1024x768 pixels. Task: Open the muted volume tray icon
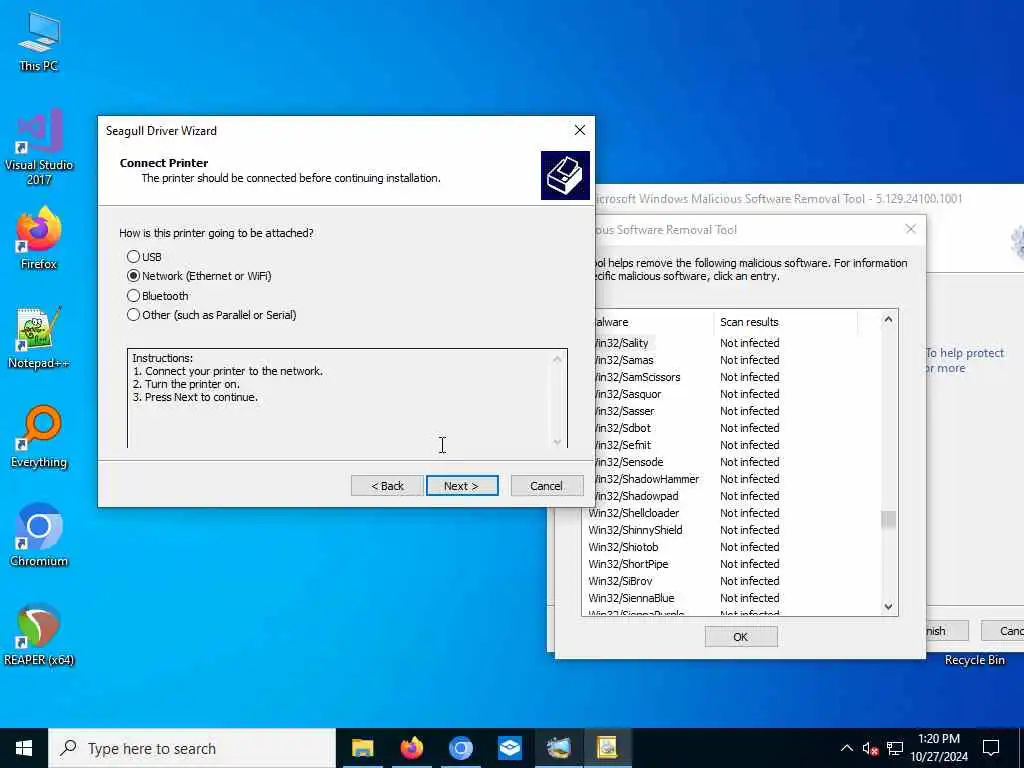pos(870,748)
